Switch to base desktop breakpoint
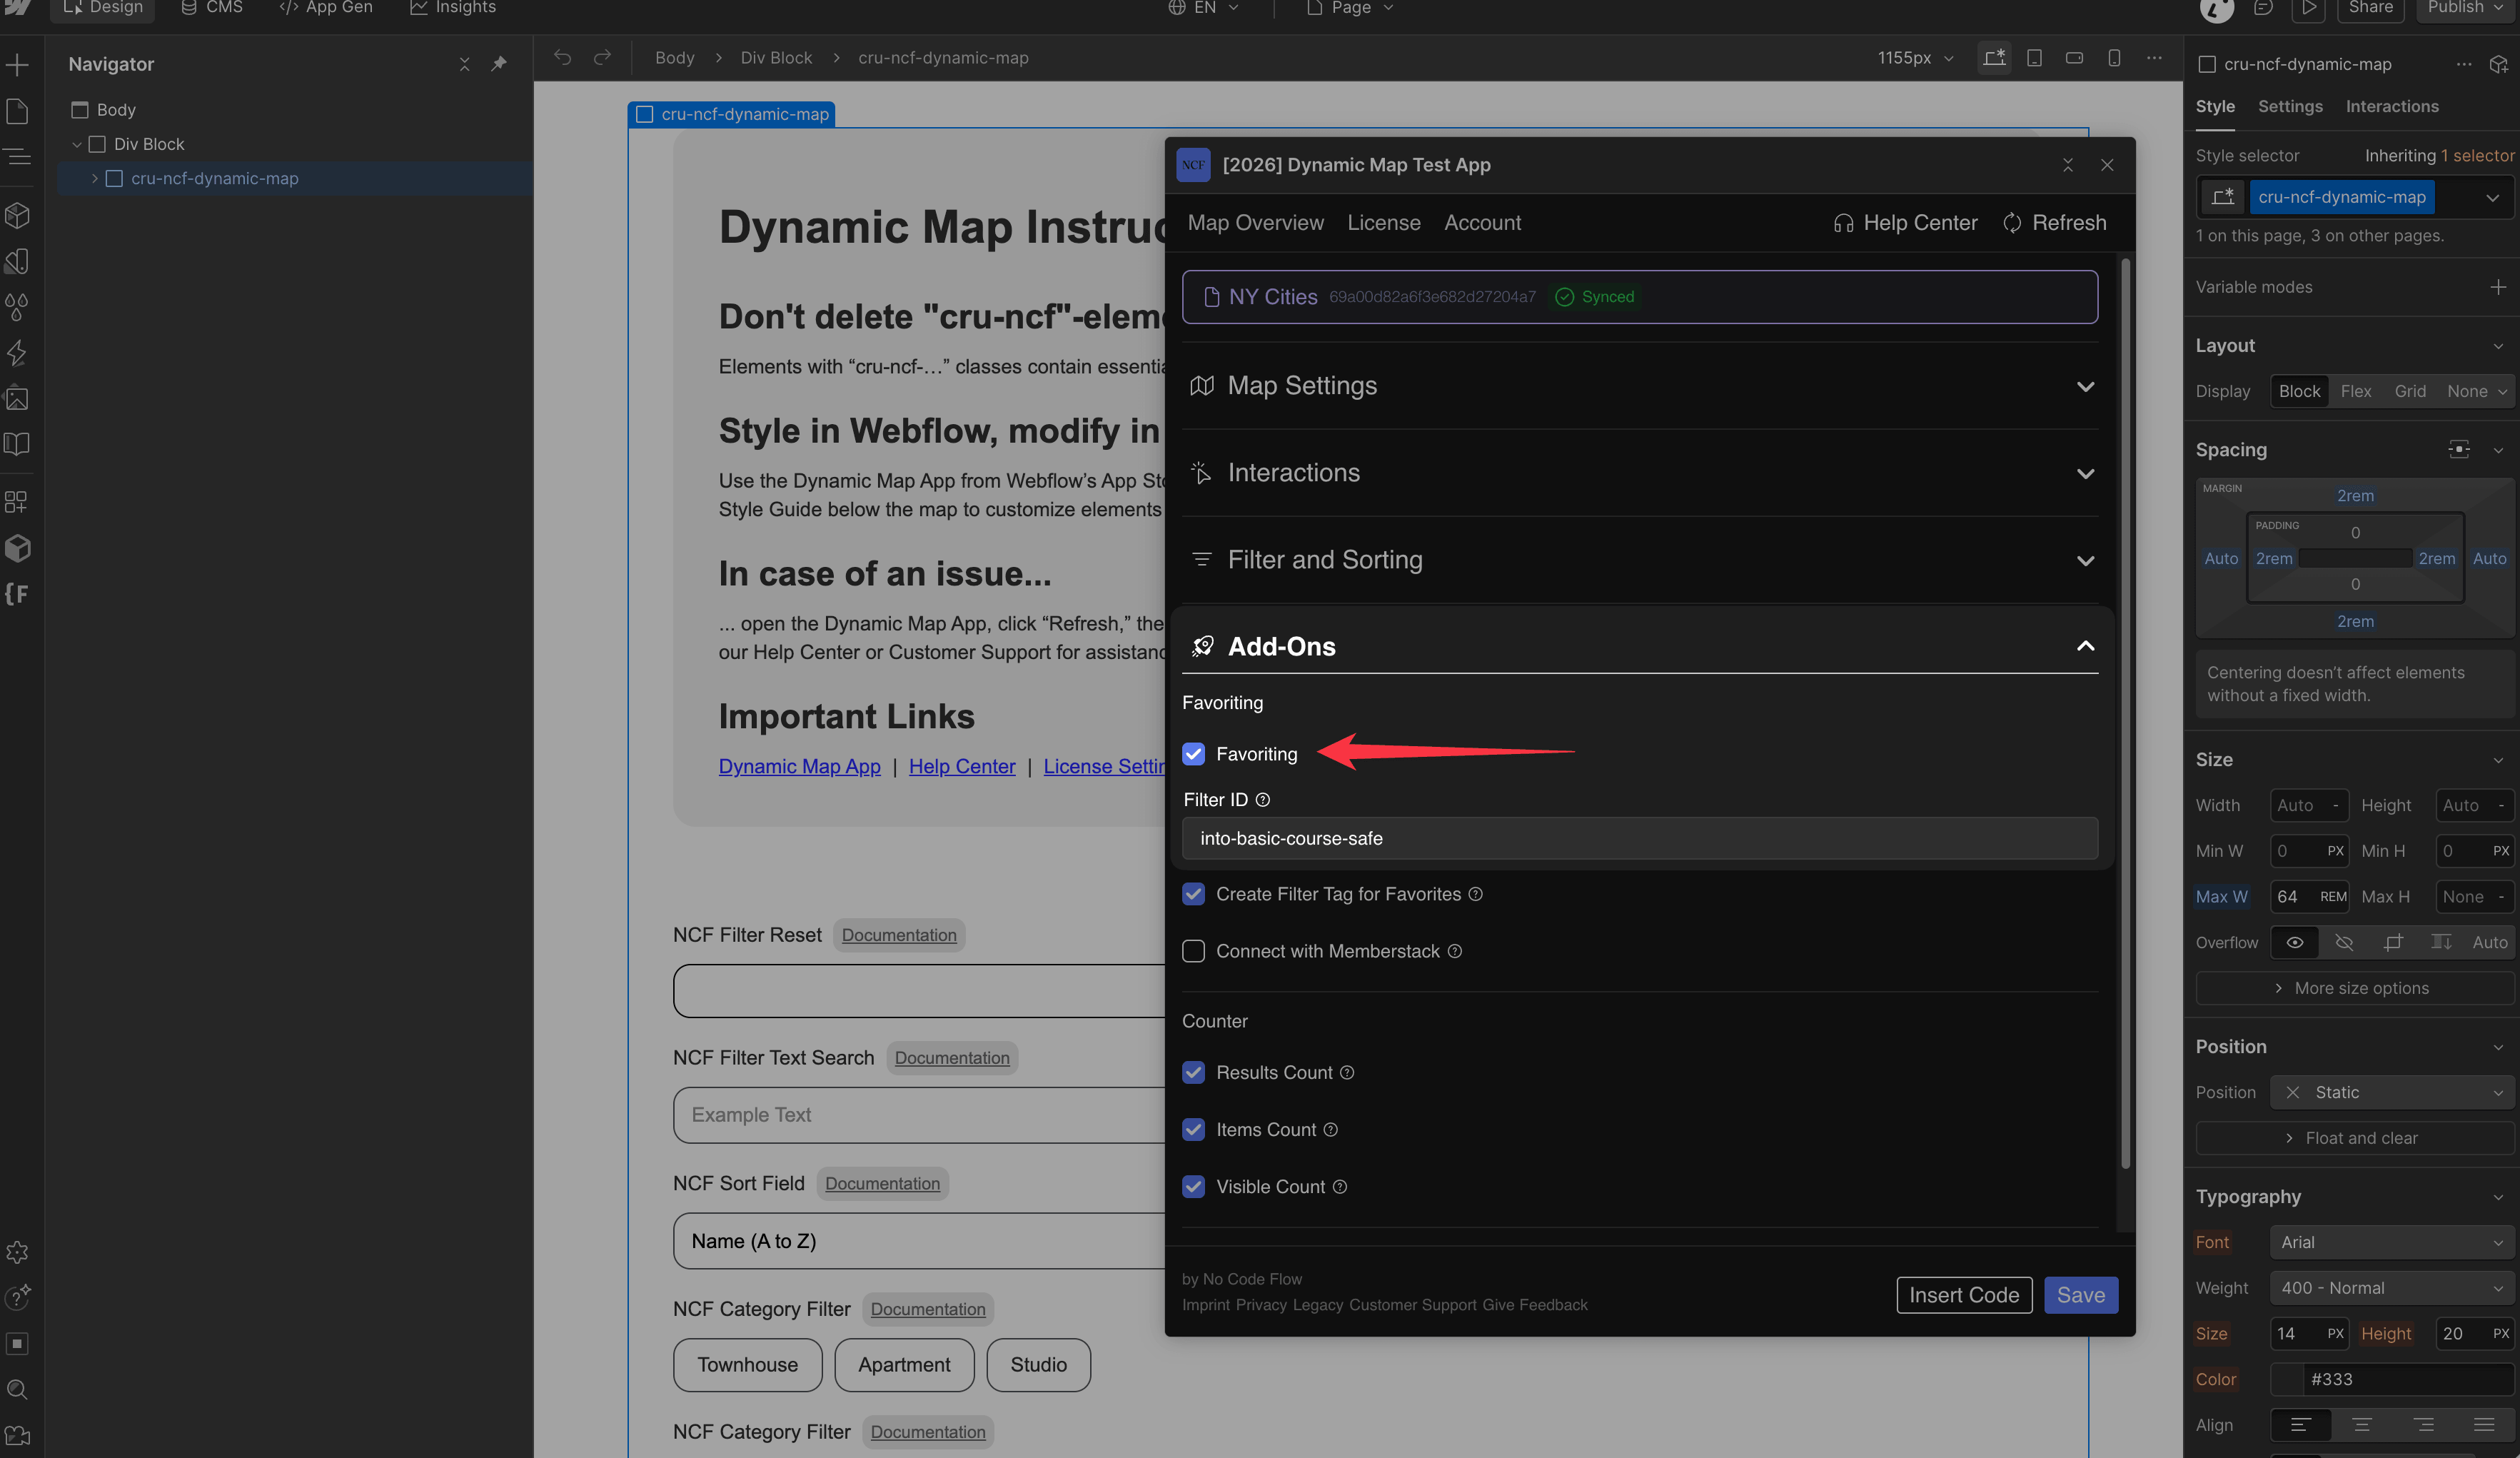Screen dimensions: 2520x1458 click(x=1994, y=58)
